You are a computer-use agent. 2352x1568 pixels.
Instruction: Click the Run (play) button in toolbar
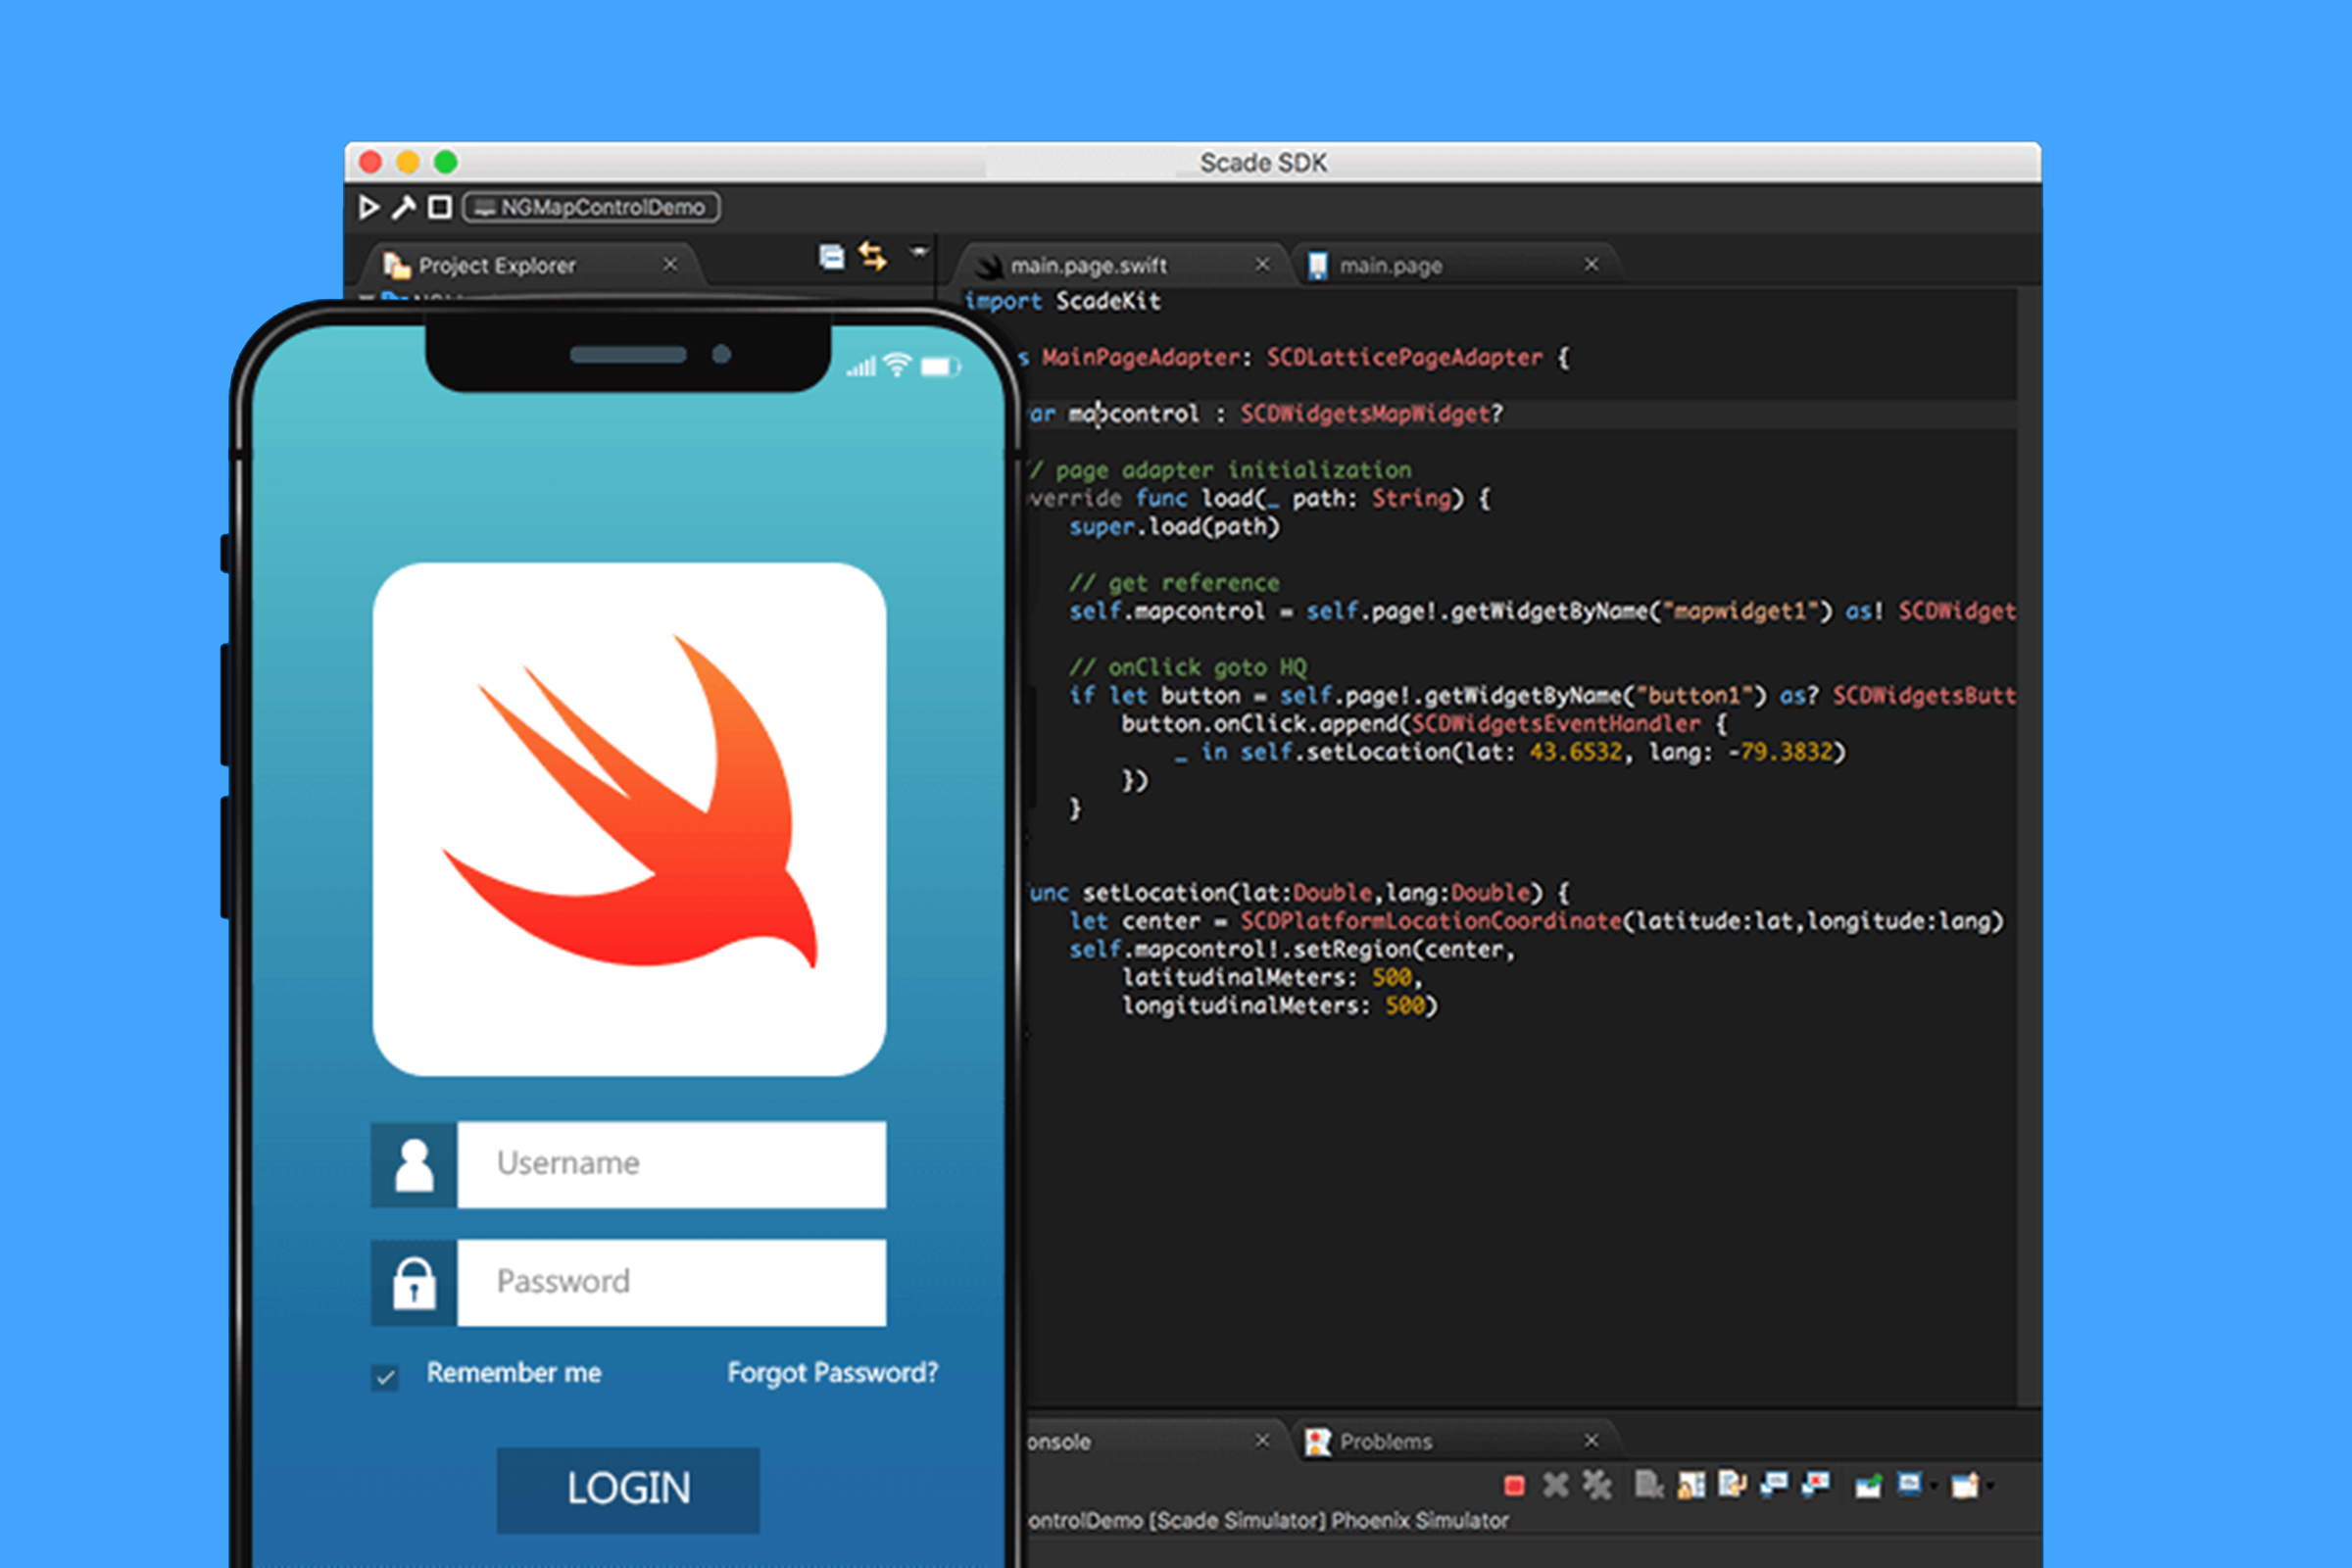tap(369, 207)
